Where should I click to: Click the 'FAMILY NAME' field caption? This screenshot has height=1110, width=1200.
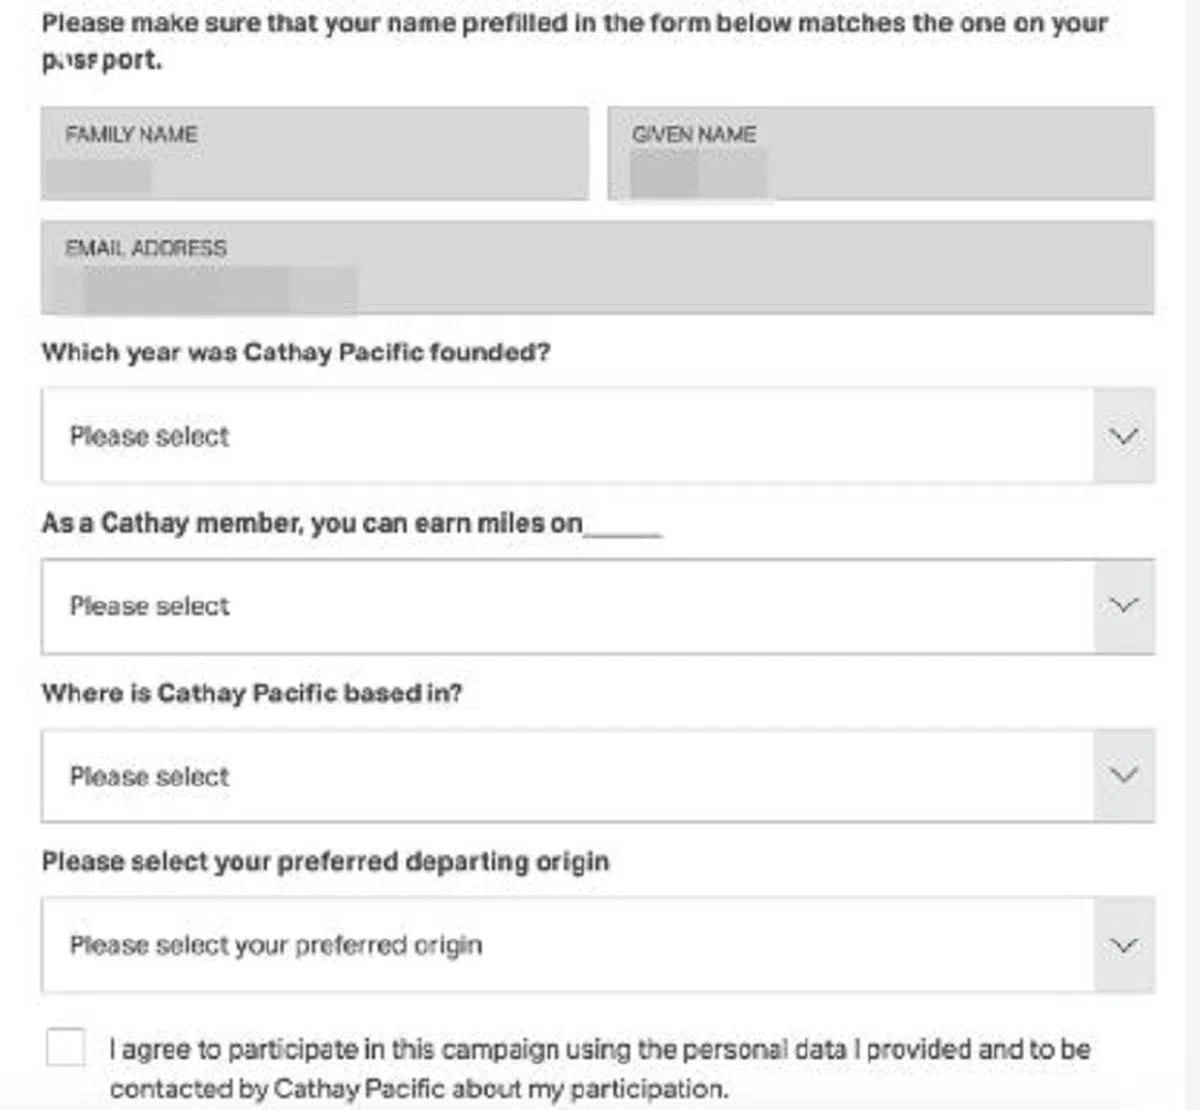click(131, 134)
